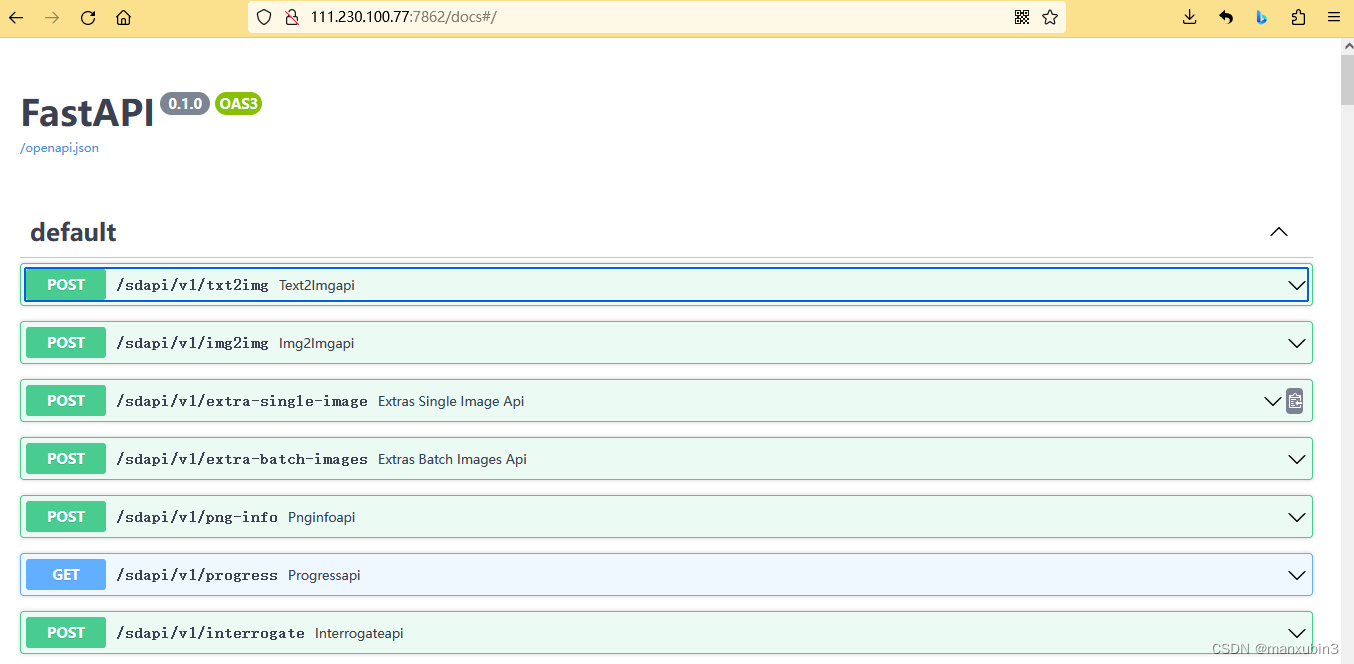Image resolution: width=1354 pixels, height=664 pixels.
Task: Click the /sdapi/v1/txt2img path text
Action: 192,285
